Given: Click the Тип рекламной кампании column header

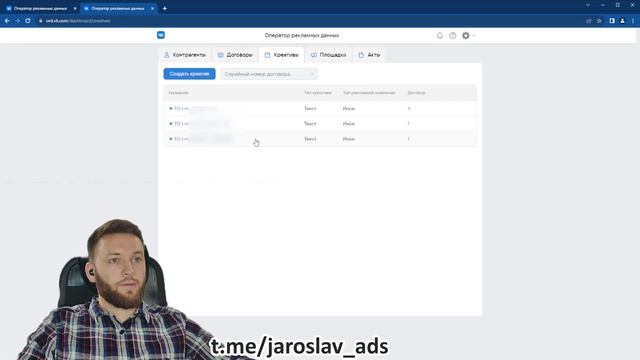Looking at the screenshot, I should click(369, 93).
